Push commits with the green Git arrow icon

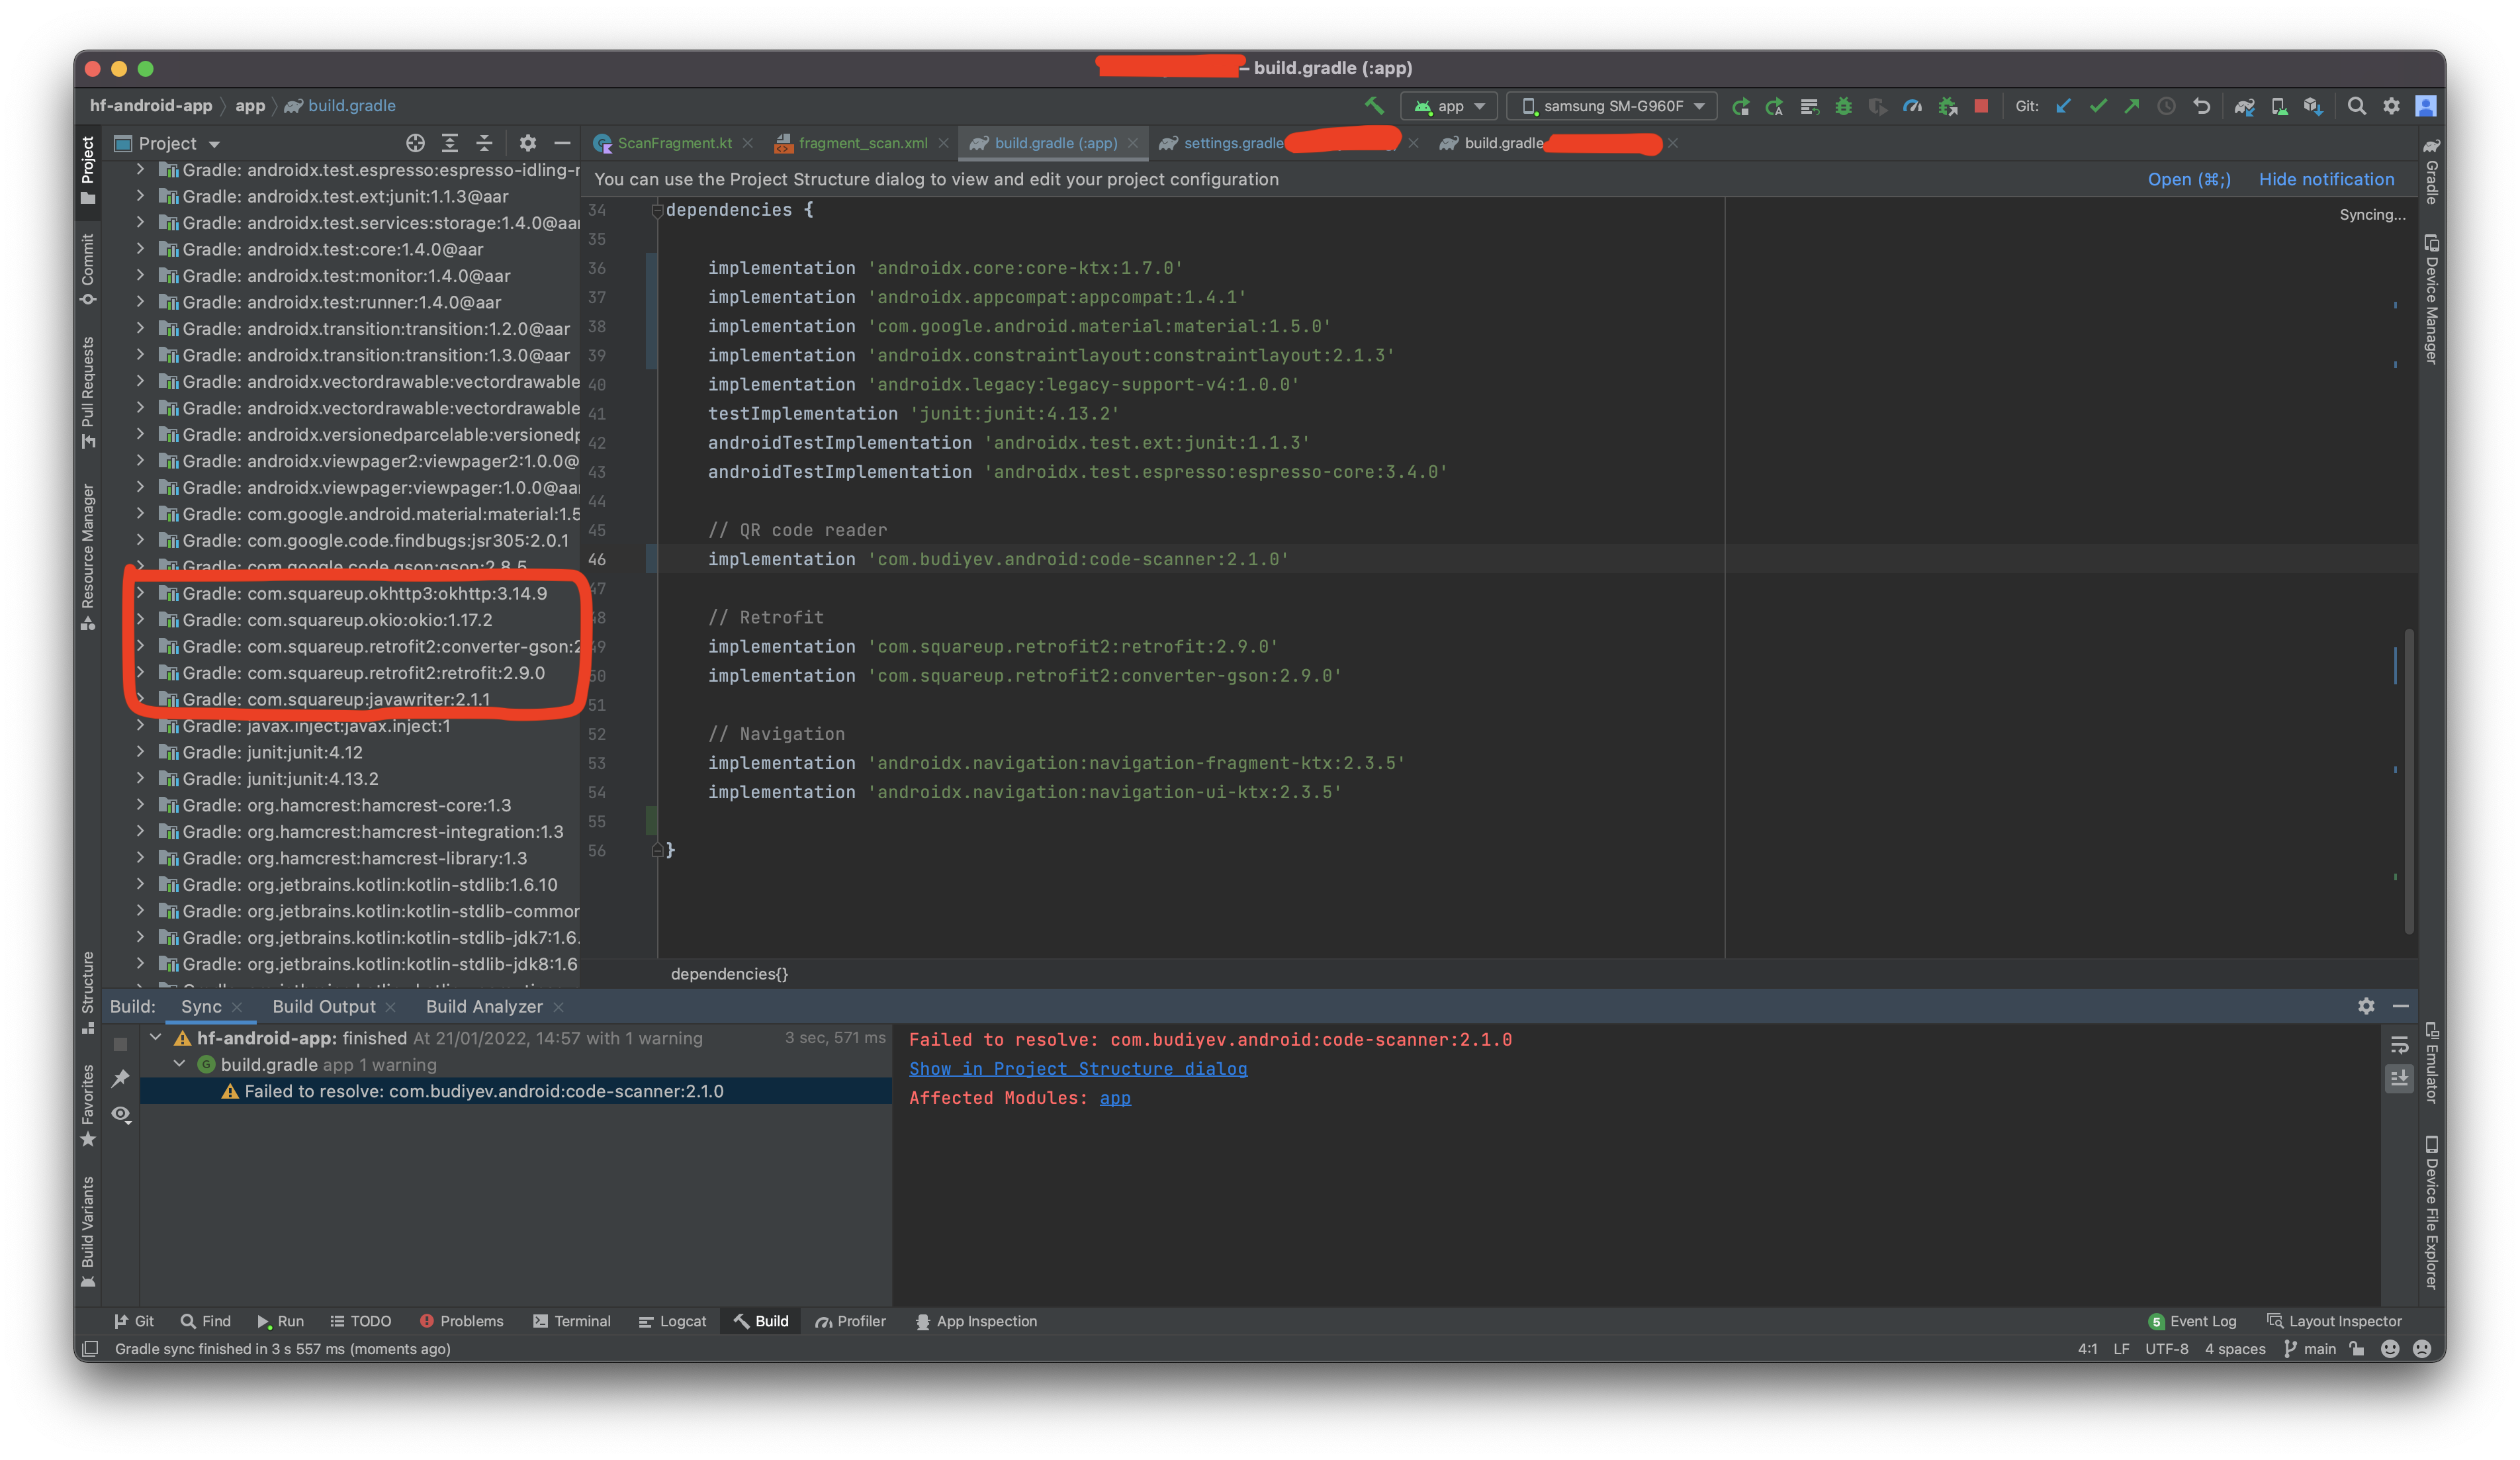(2131, 106)
